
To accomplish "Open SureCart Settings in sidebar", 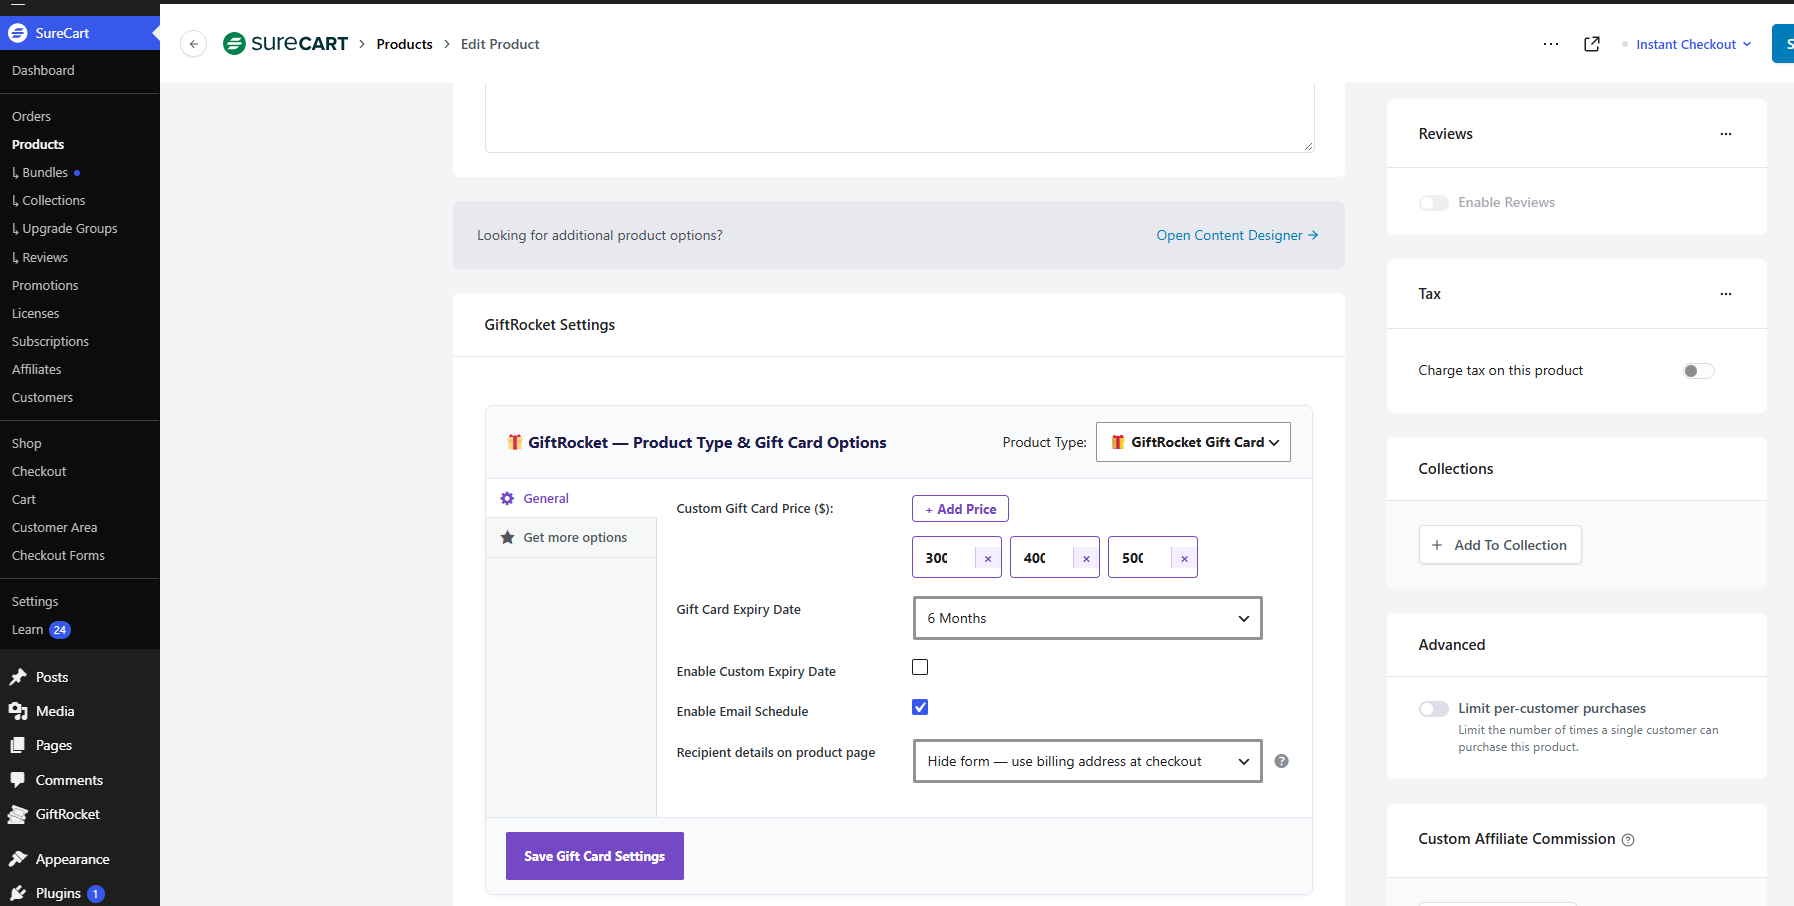I will pyautogui.click(x=35, y=602).
